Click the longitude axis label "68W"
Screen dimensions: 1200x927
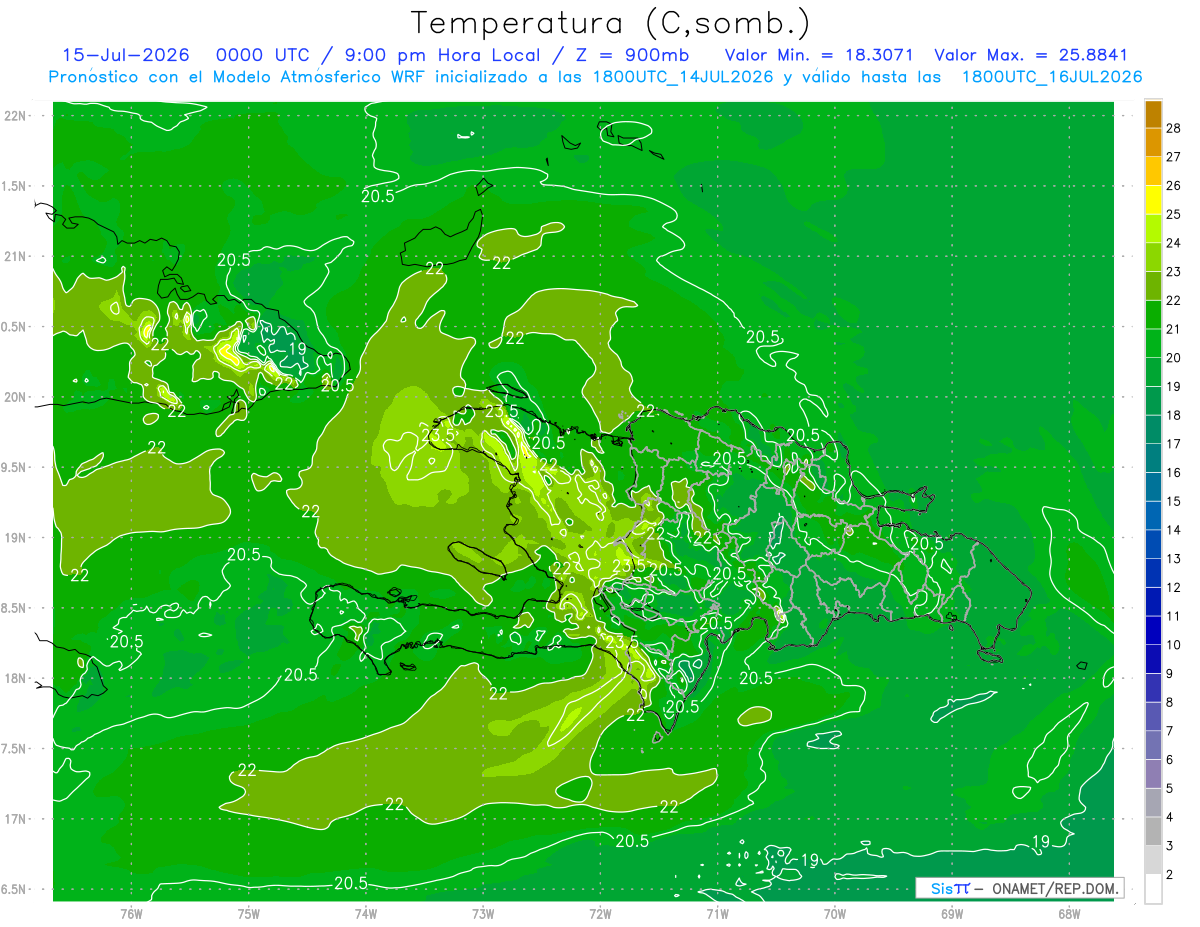(x=1069, y=914)
